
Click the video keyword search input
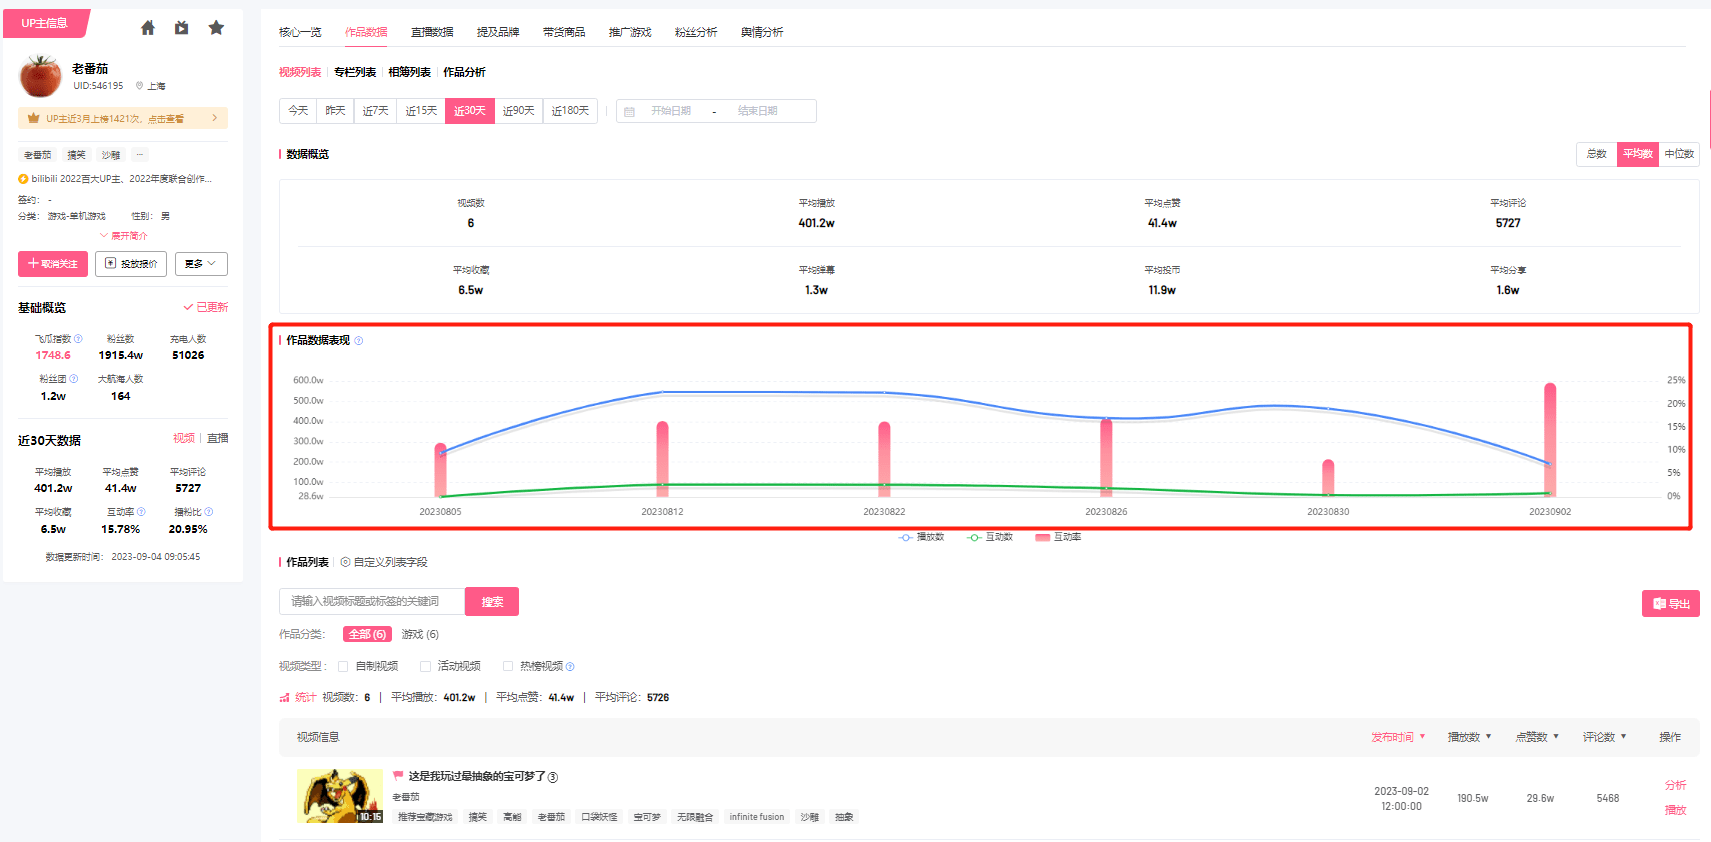(x=372, y=601)
